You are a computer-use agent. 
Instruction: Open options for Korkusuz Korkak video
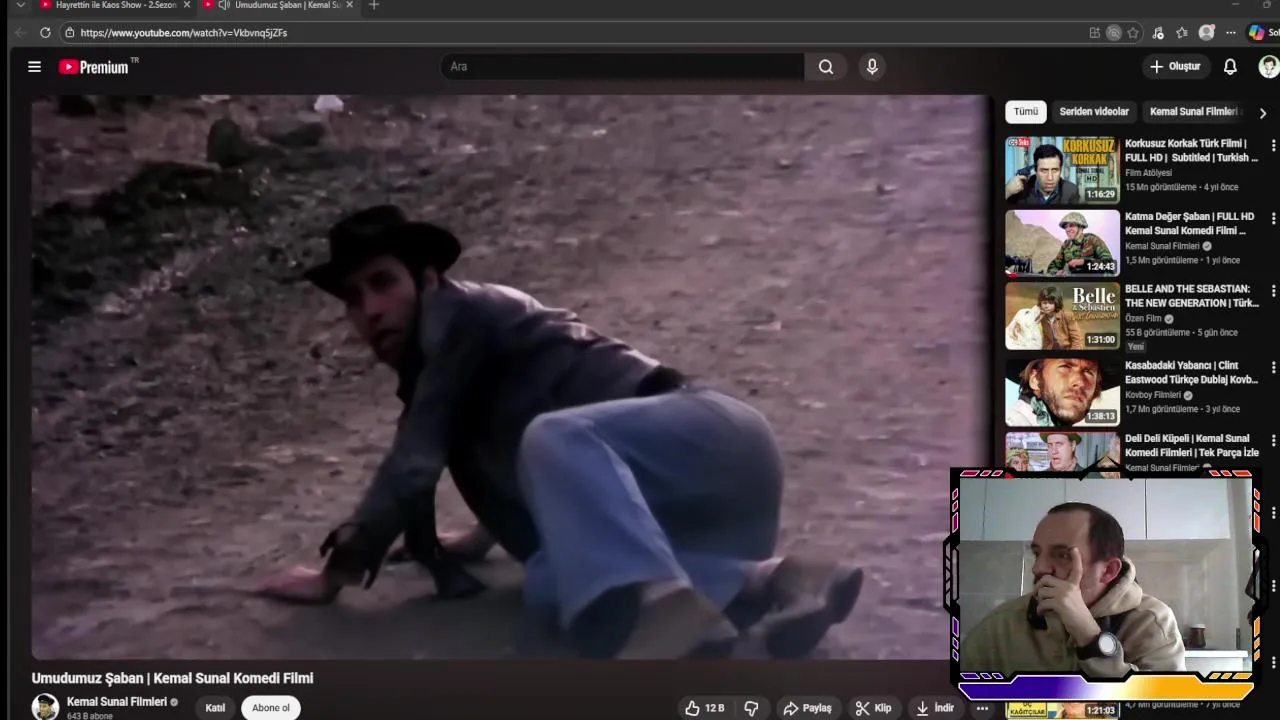1273,146
